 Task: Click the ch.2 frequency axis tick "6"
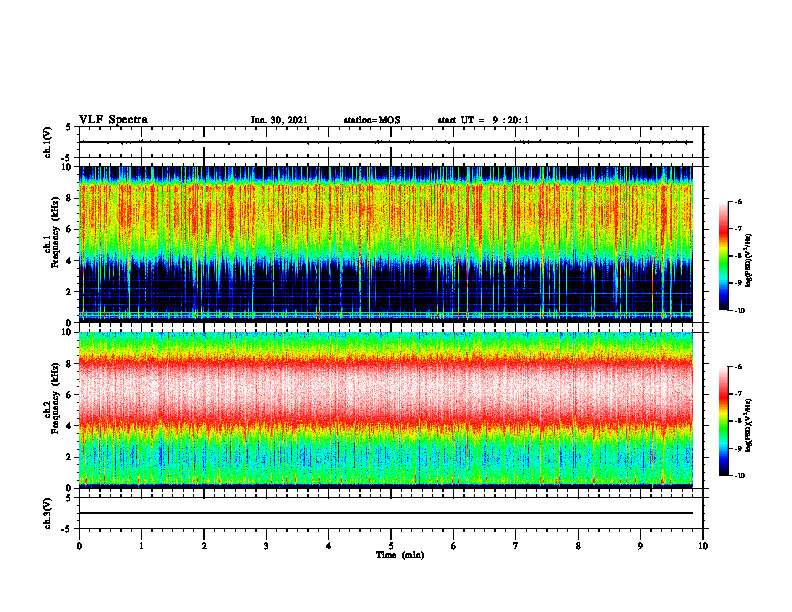pyautogui.click(x=70, y=395)
